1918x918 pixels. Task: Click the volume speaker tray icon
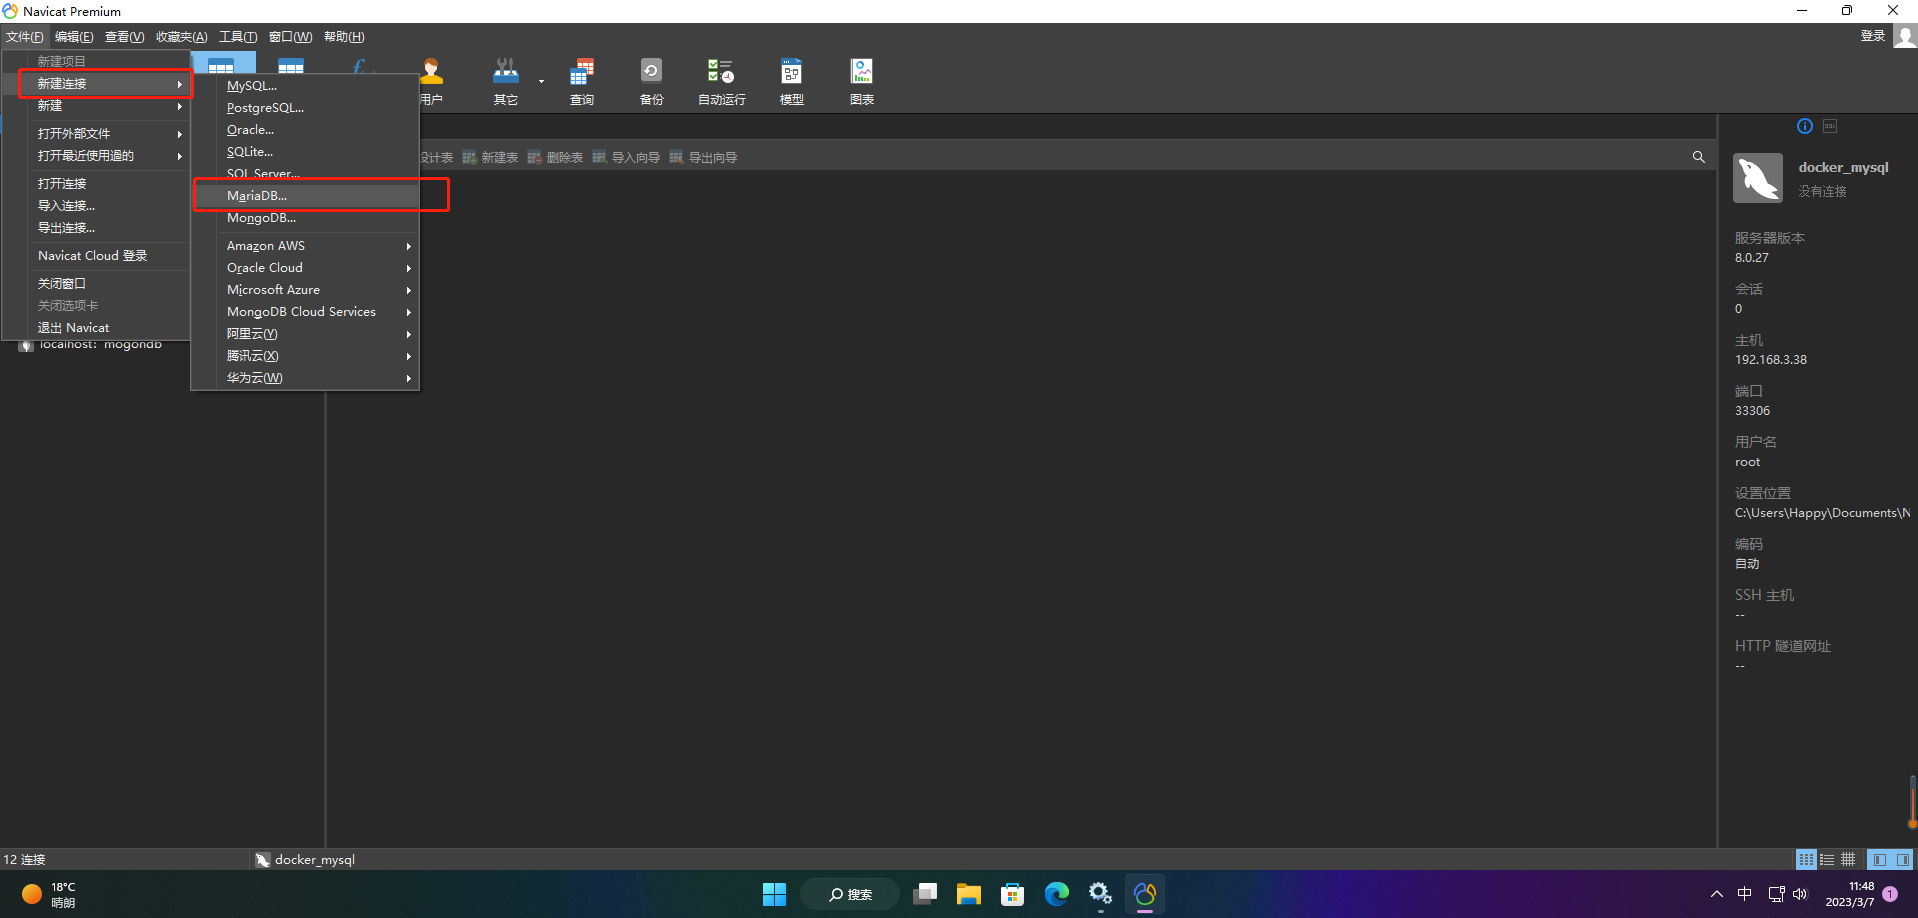coord(1801,894)
